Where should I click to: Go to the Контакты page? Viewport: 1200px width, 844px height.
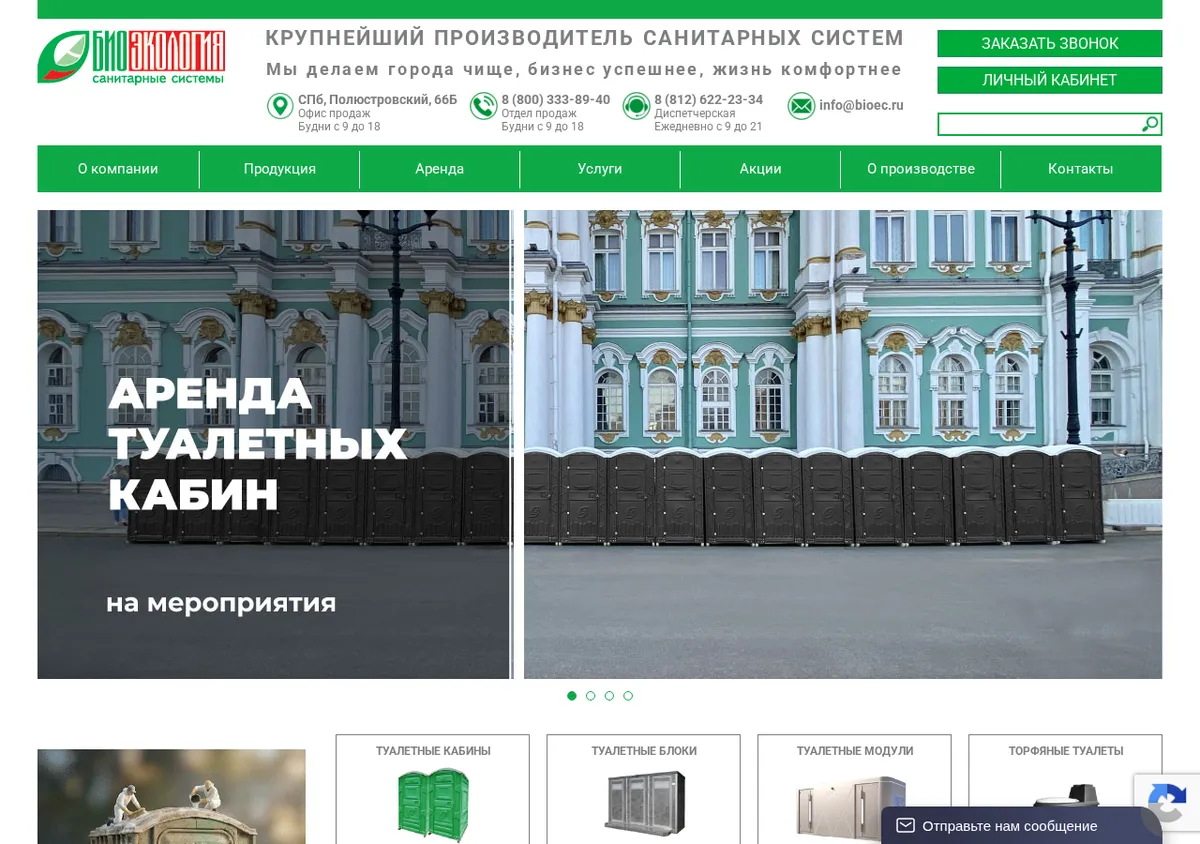point(1081,169)
